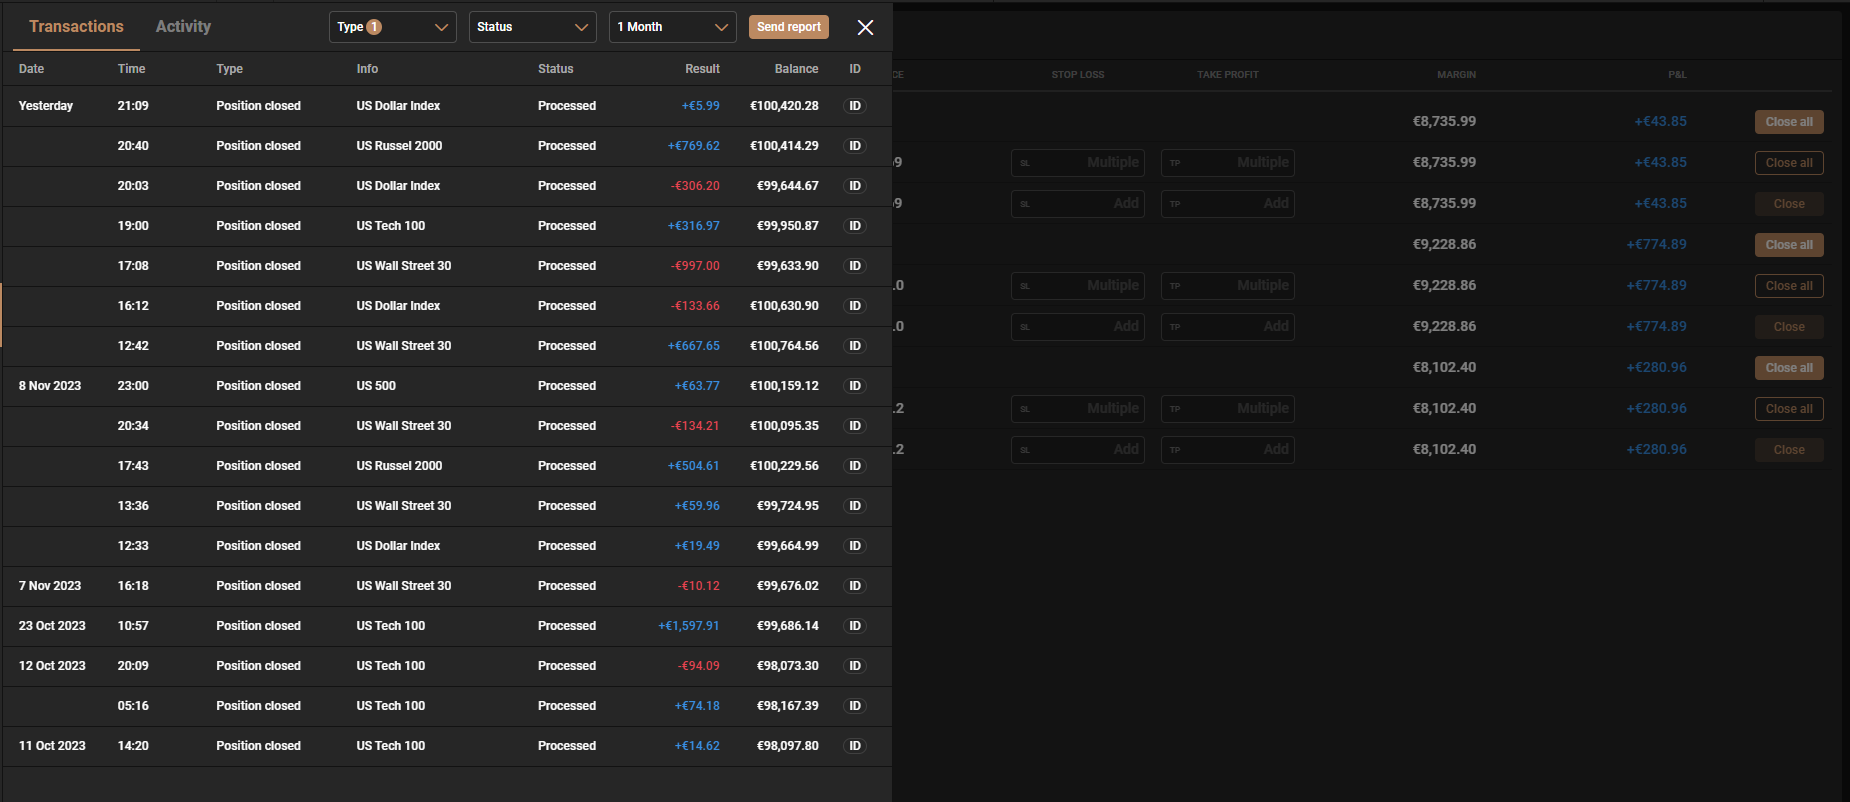Click ID badge for +€1,597.91 US Tech 100
This screenshot has width=1850, height=802.
point(855,626)
